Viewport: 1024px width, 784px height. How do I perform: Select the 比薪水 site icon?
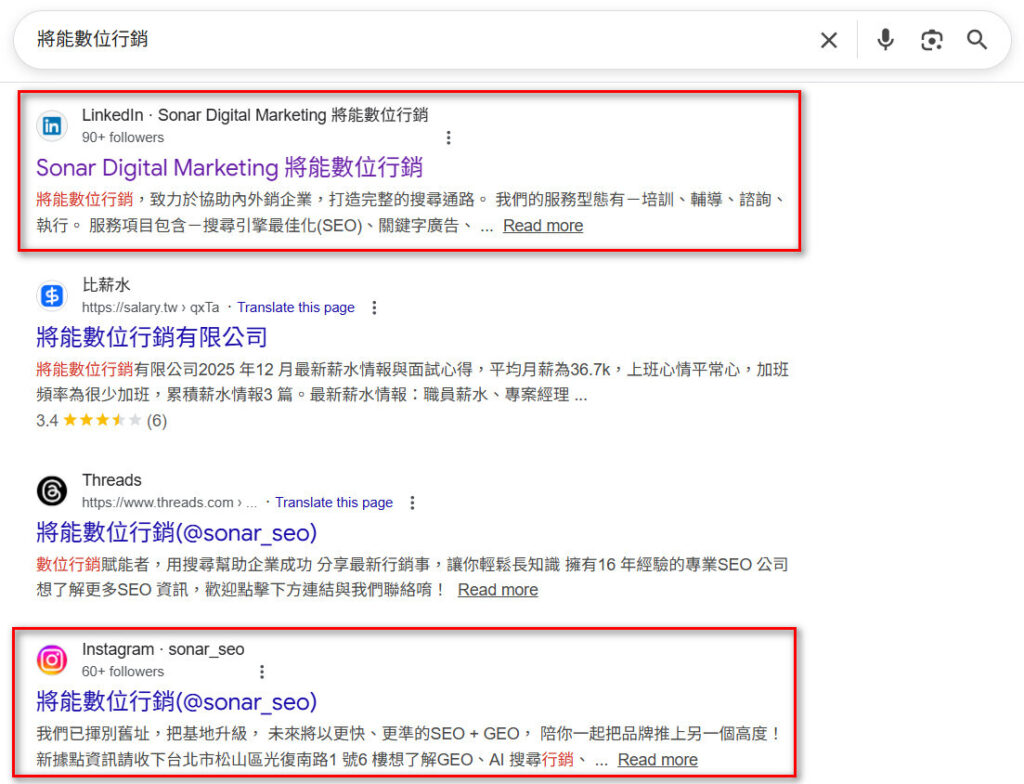[x=51, y=295]
